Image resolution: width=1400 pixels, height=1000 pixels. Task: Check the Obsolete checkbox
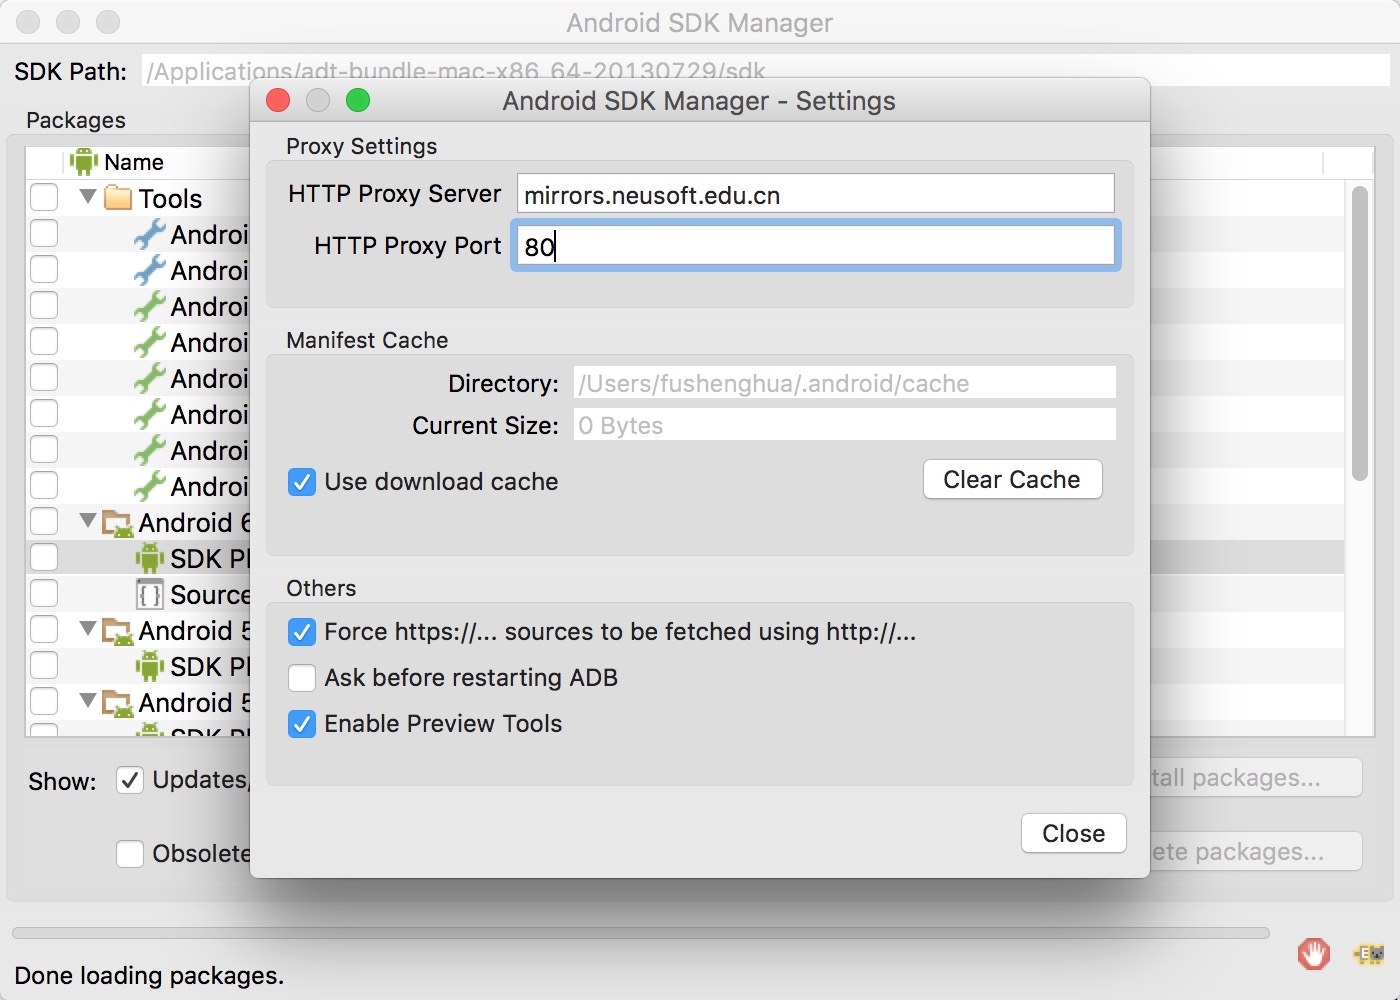click(130, 854)
